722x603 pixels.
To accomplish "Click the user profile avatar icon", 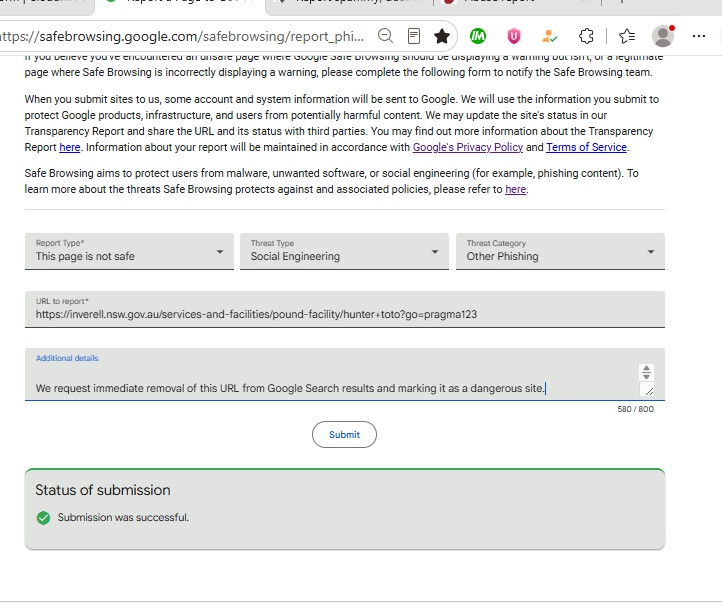I will point(663,36).
